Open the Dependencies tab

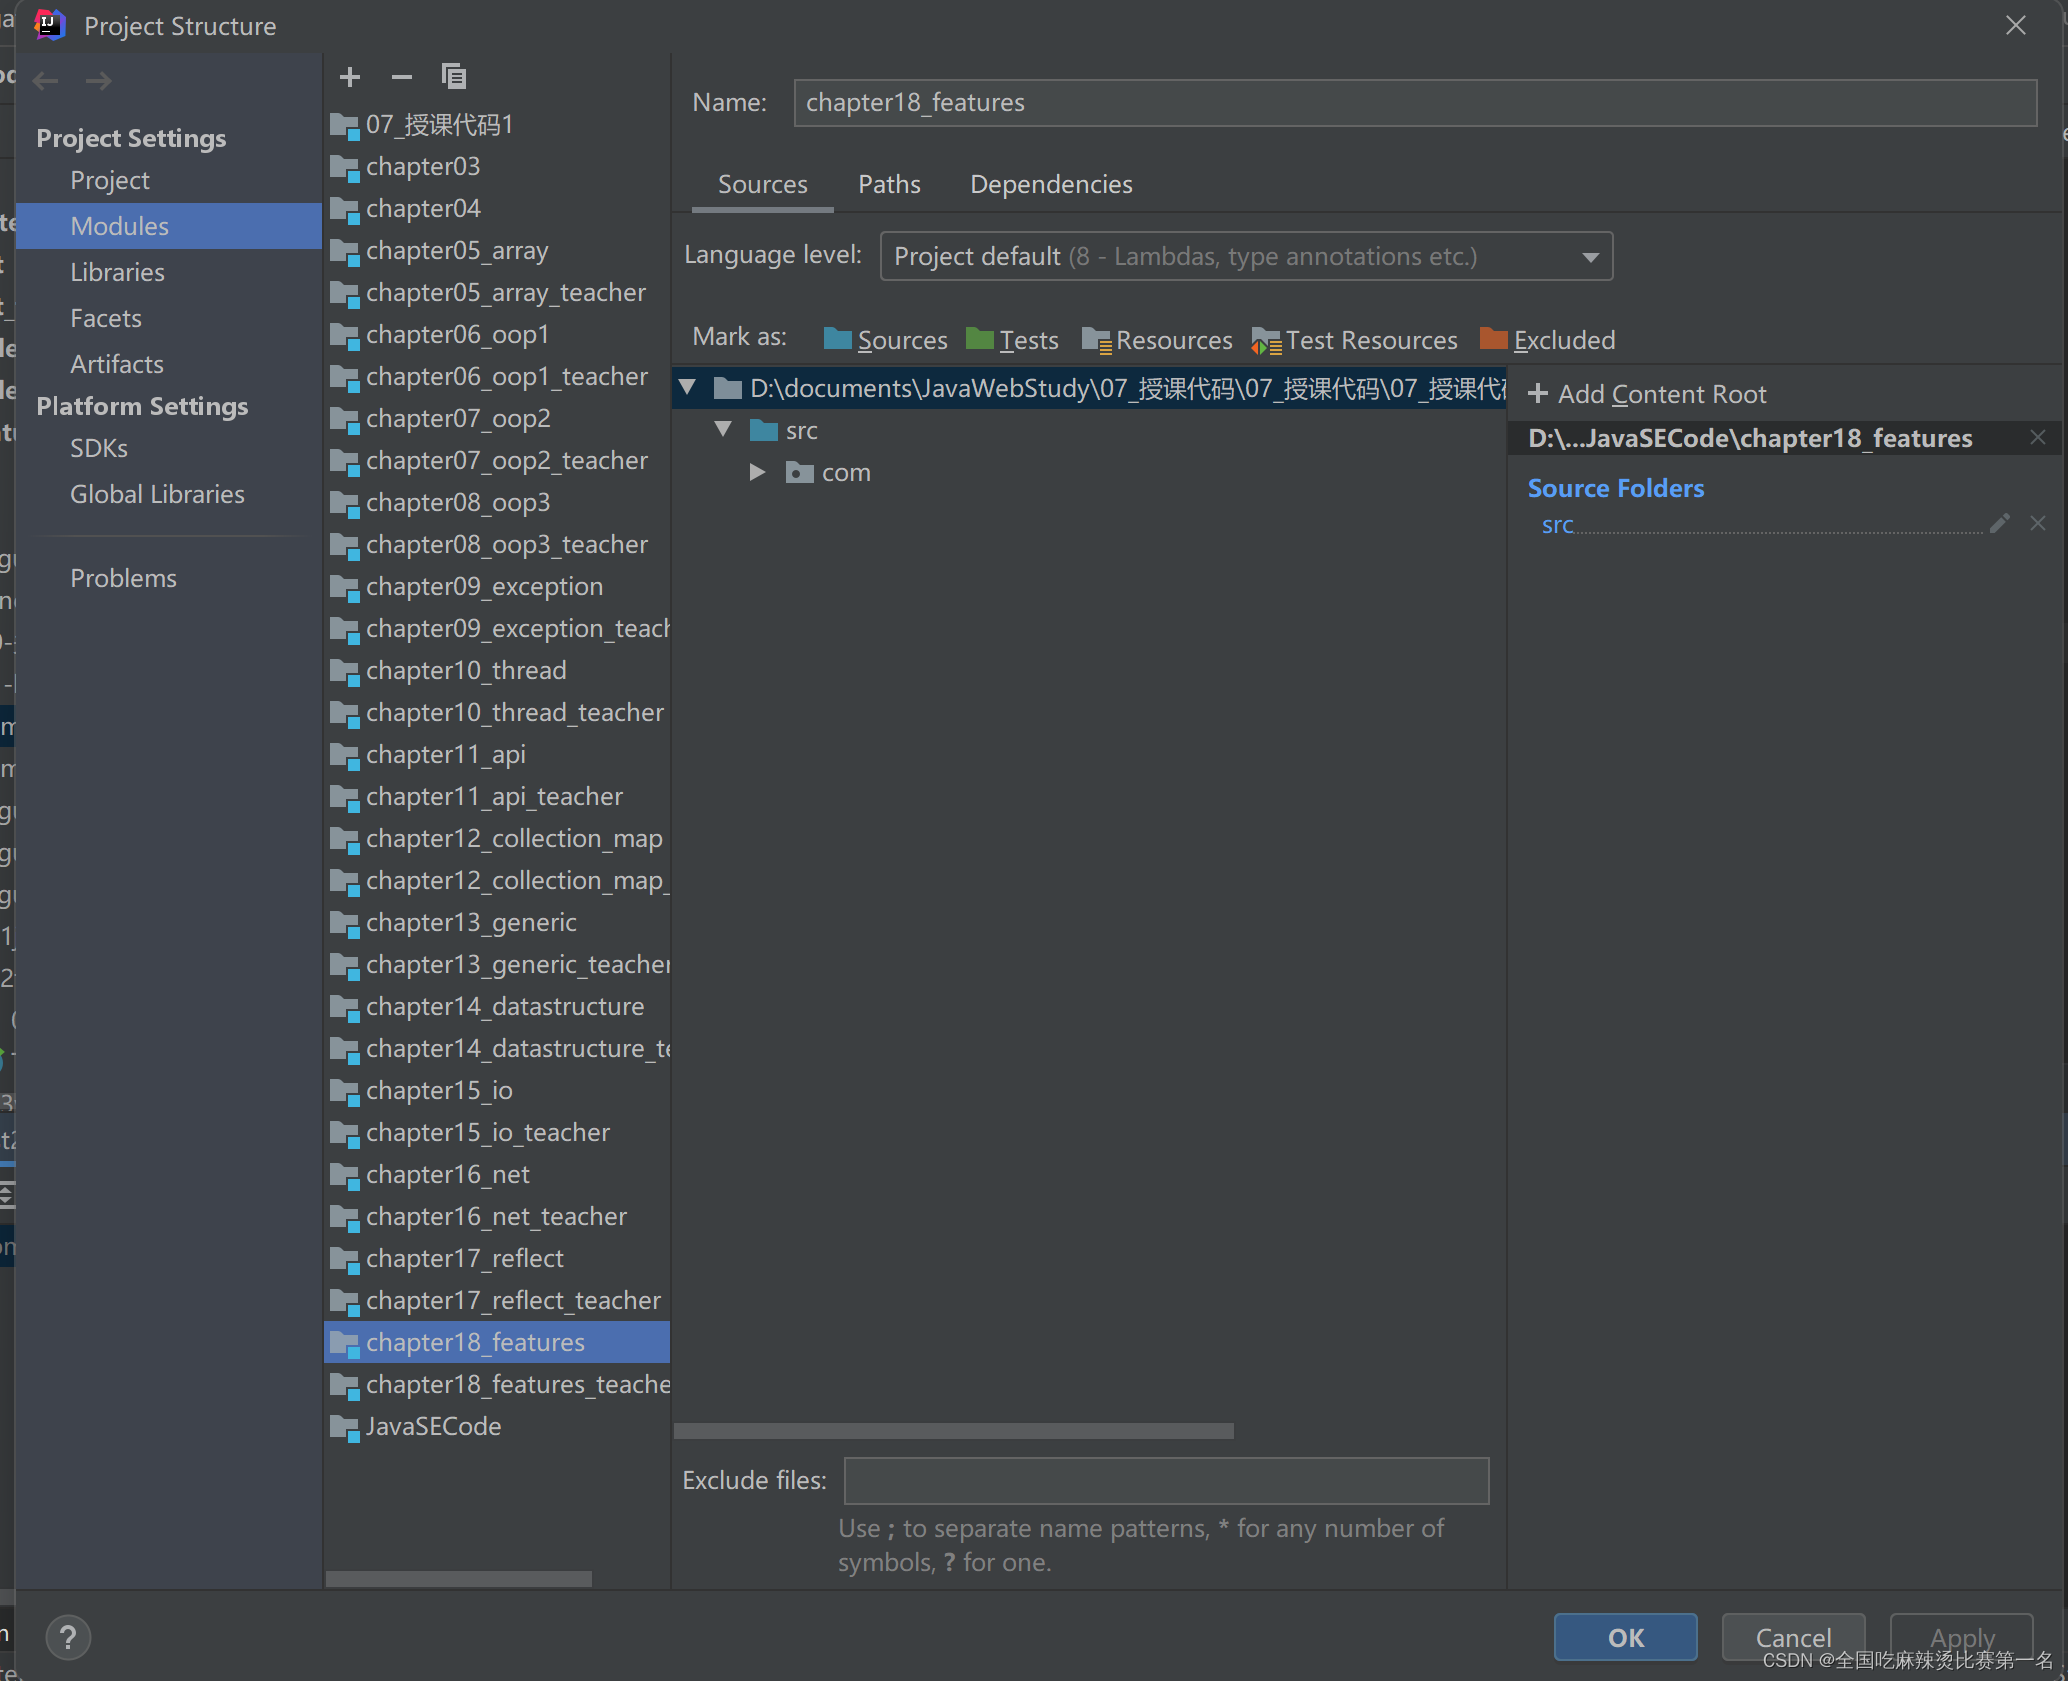1051,184
